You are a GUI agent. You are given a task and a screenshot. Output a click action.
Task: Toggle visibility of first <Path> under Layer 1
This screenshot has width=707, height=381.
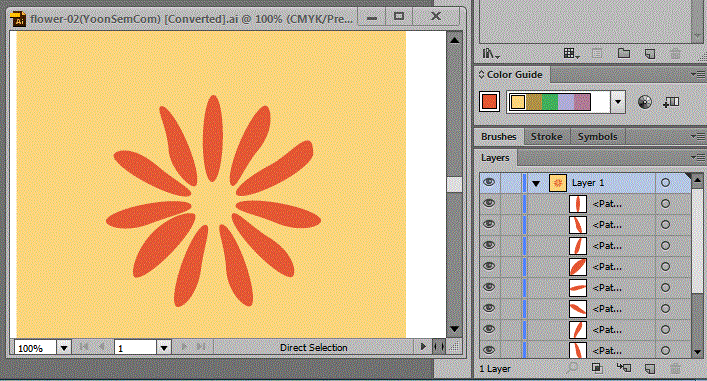(489, 203)
